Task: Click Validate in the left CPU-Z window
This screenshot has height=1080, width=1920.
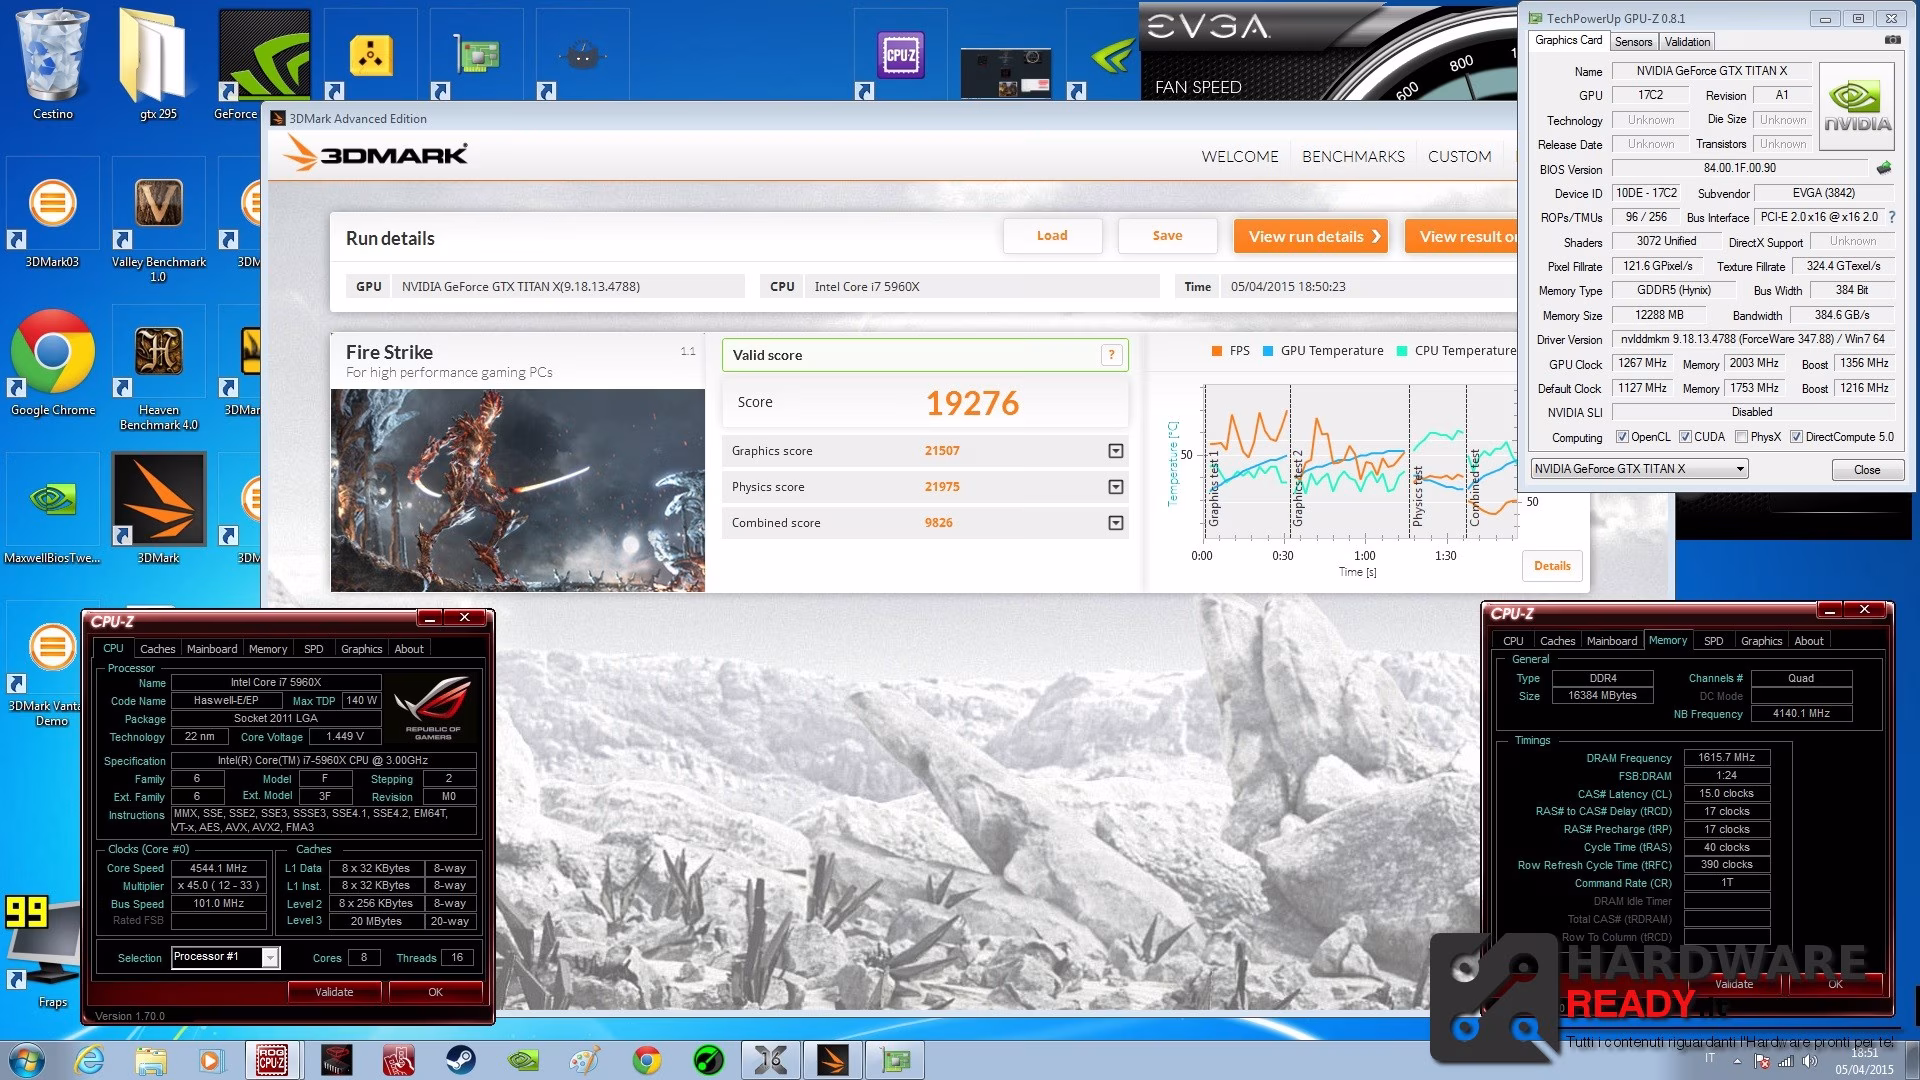Action: pos(334,992)
